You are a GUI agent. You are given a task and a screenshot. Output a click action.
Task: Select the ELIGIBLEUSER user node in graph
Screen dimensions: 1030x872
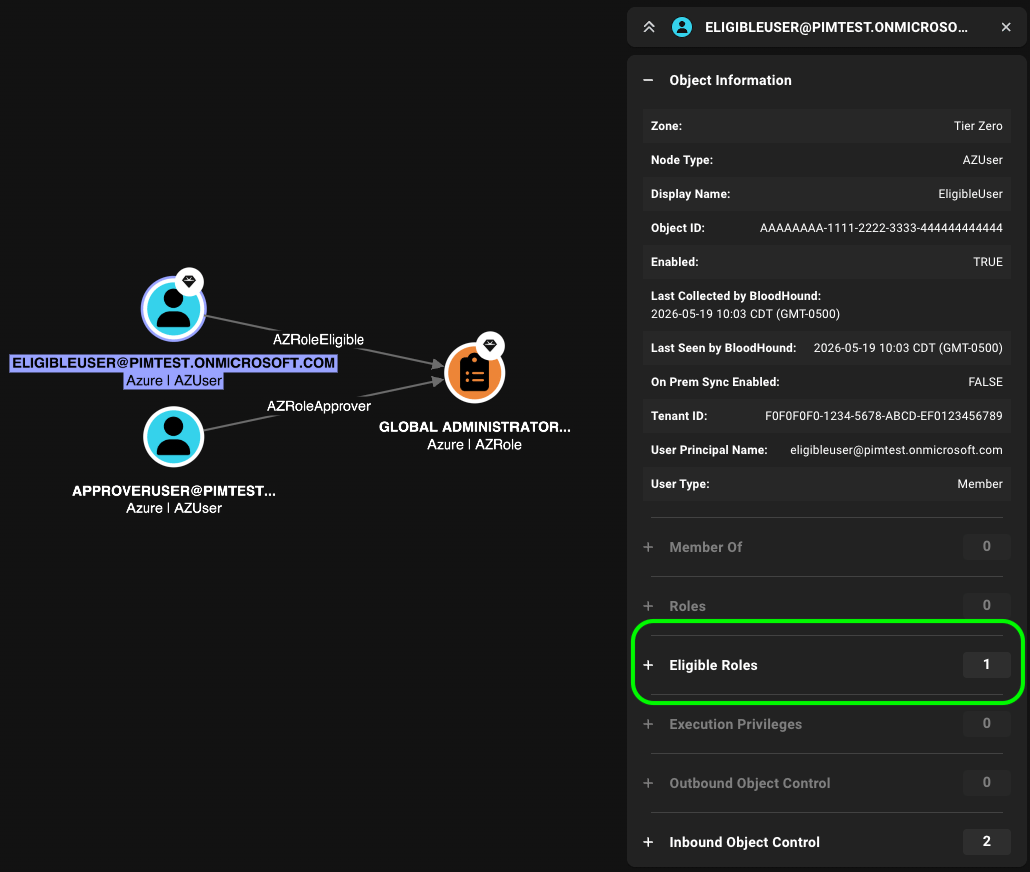click(173, 309)
